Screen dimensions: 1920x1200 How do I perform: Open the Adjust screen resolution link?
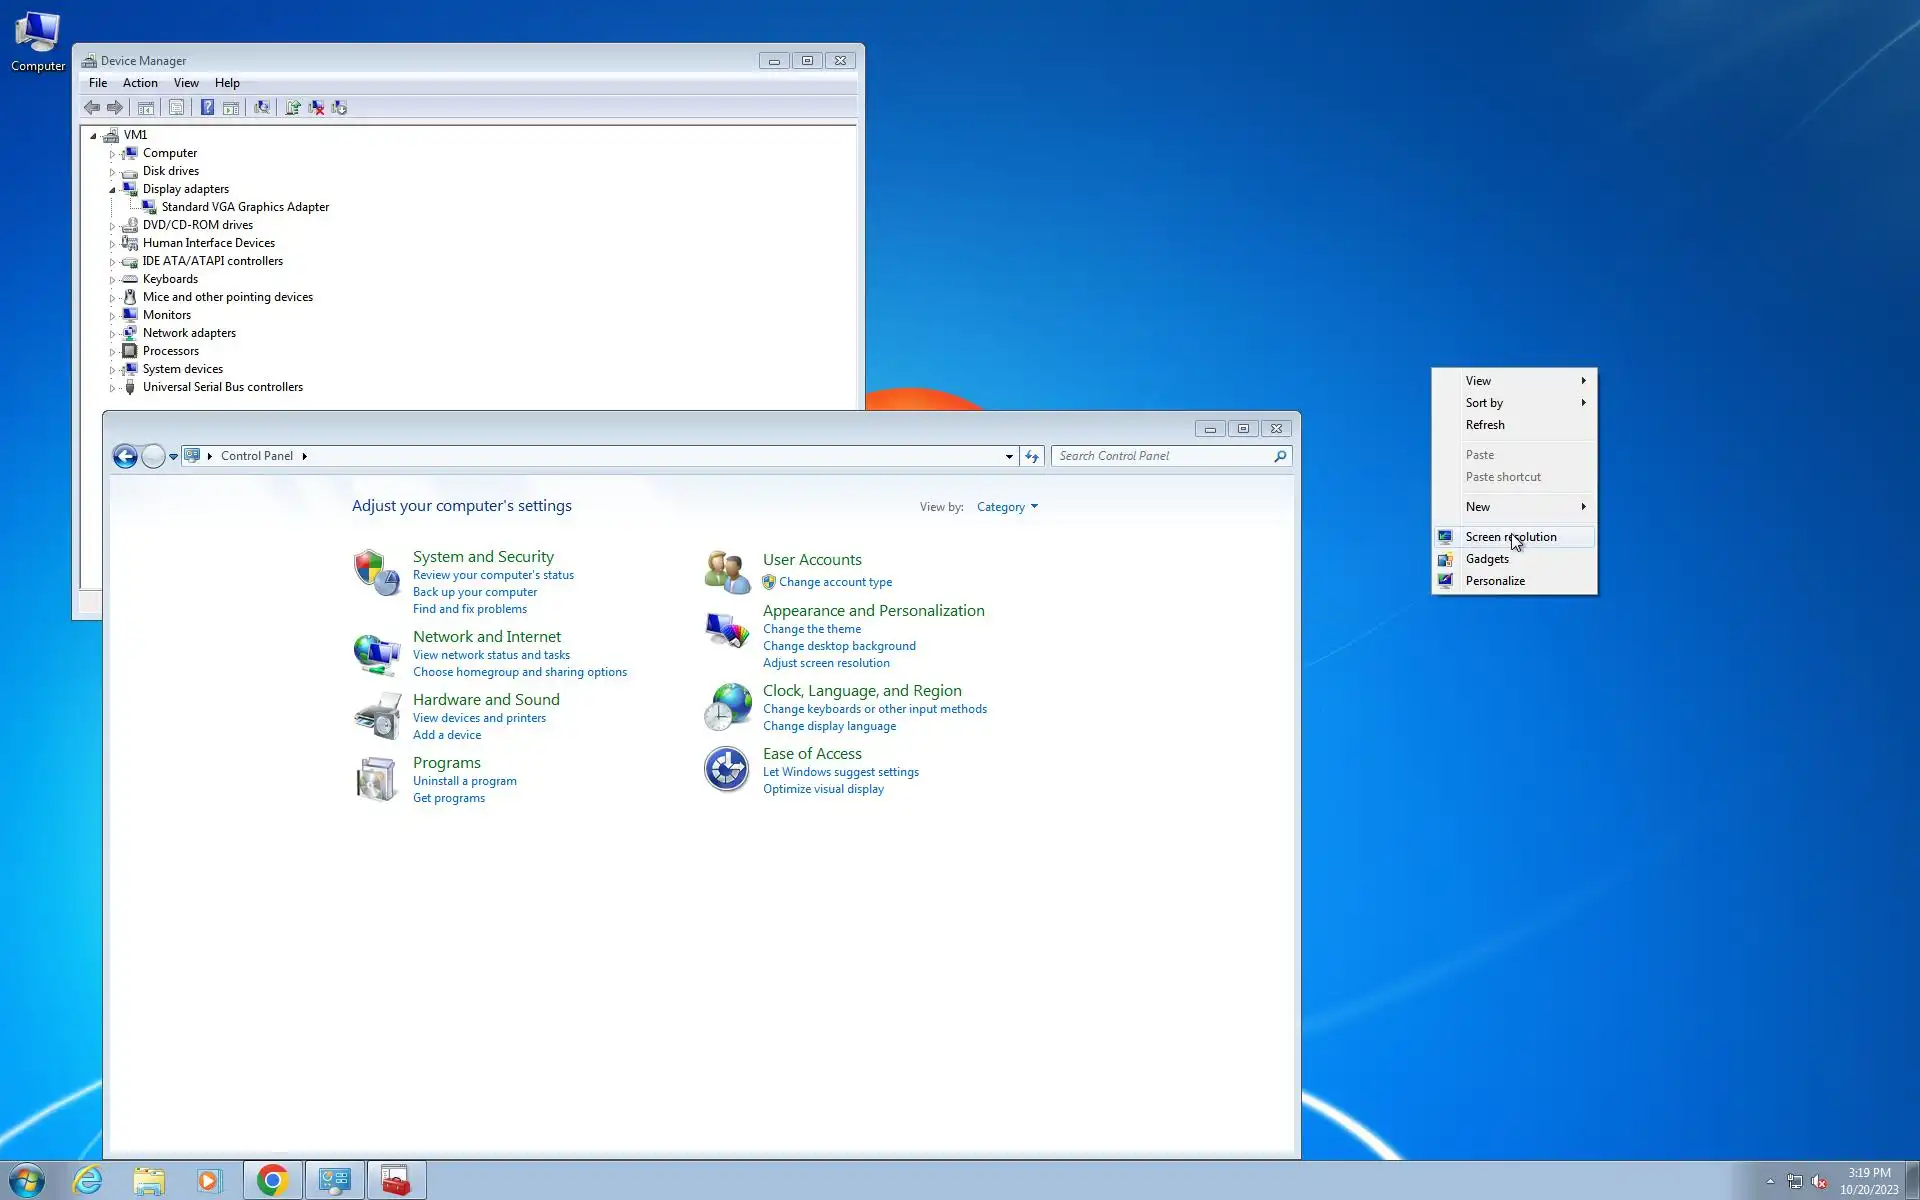coord(826,663)
